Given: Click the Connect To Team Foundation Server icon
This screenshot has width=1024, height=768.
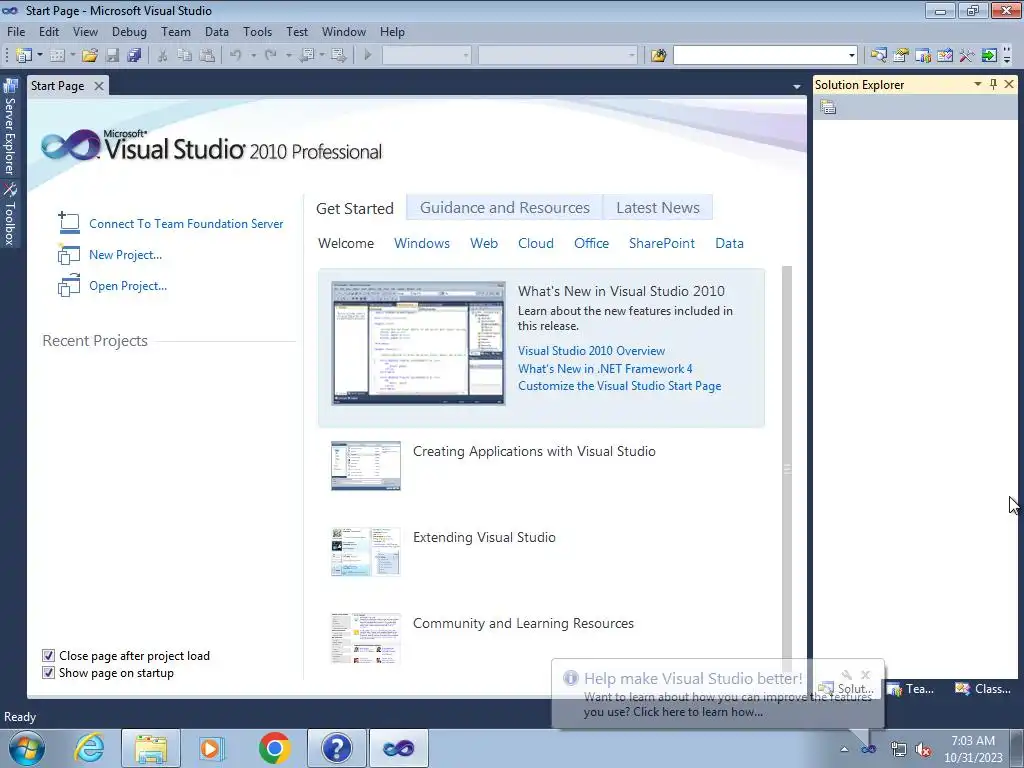Looking at the screenshot, I should 68,223.
